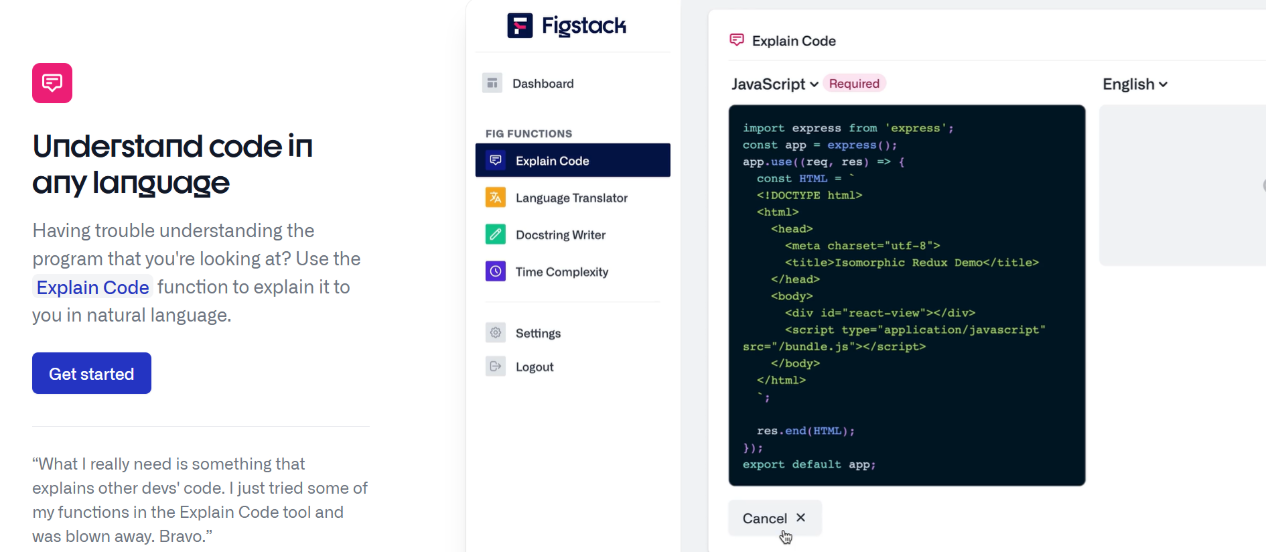Click the Docstring Writer green icon
This screenshot has width=1266, height=552.
495,234
